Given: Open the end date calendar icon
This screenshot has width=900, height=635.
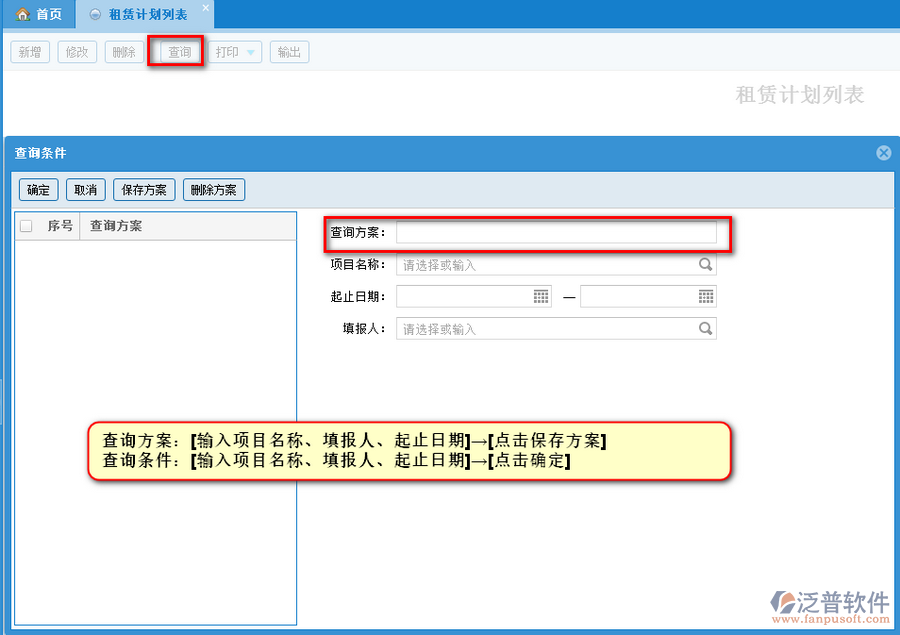Looking at the screenshot, I should point(705,296).
